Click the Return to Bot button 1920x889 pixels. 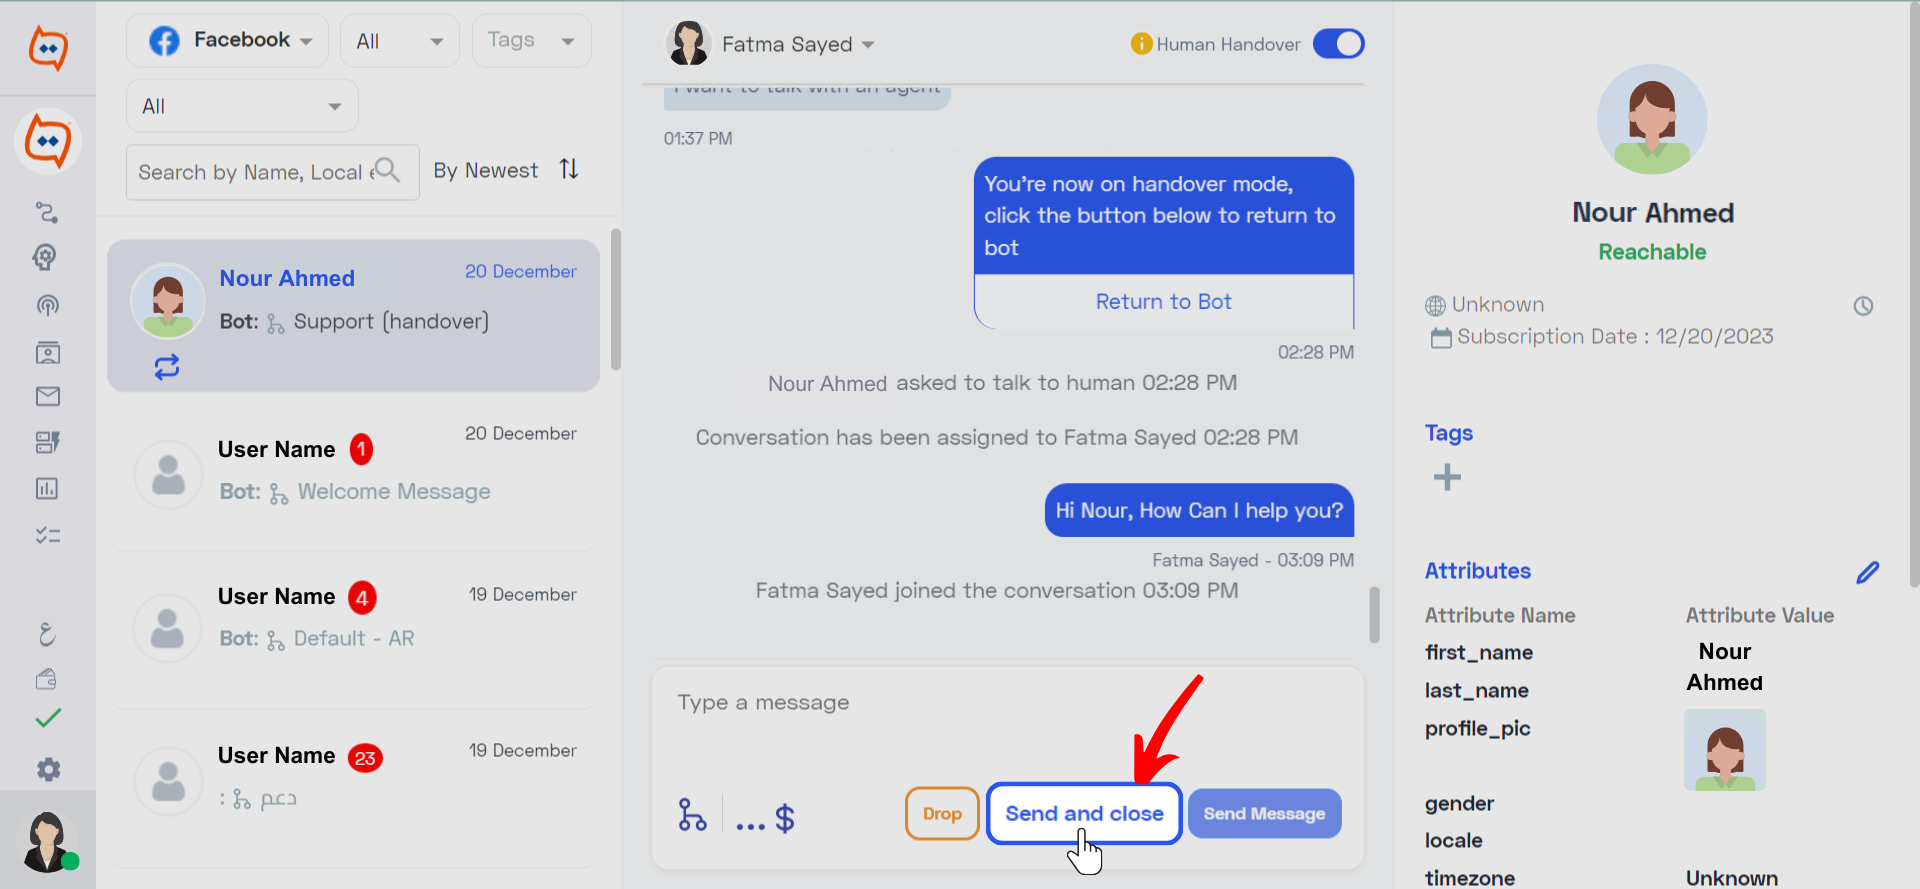pyautogui.click(x=1164, y=302)
